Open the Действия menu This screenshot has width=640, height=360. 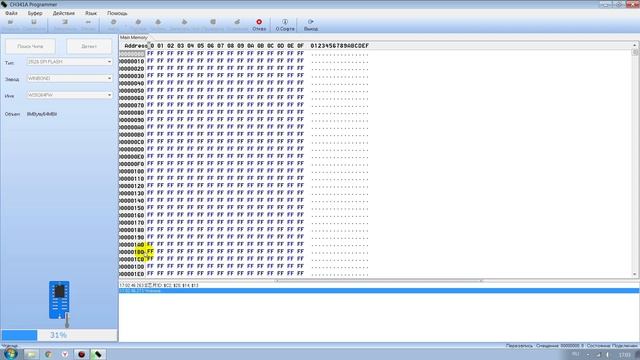pyautogui.click(x=64, y=13)
